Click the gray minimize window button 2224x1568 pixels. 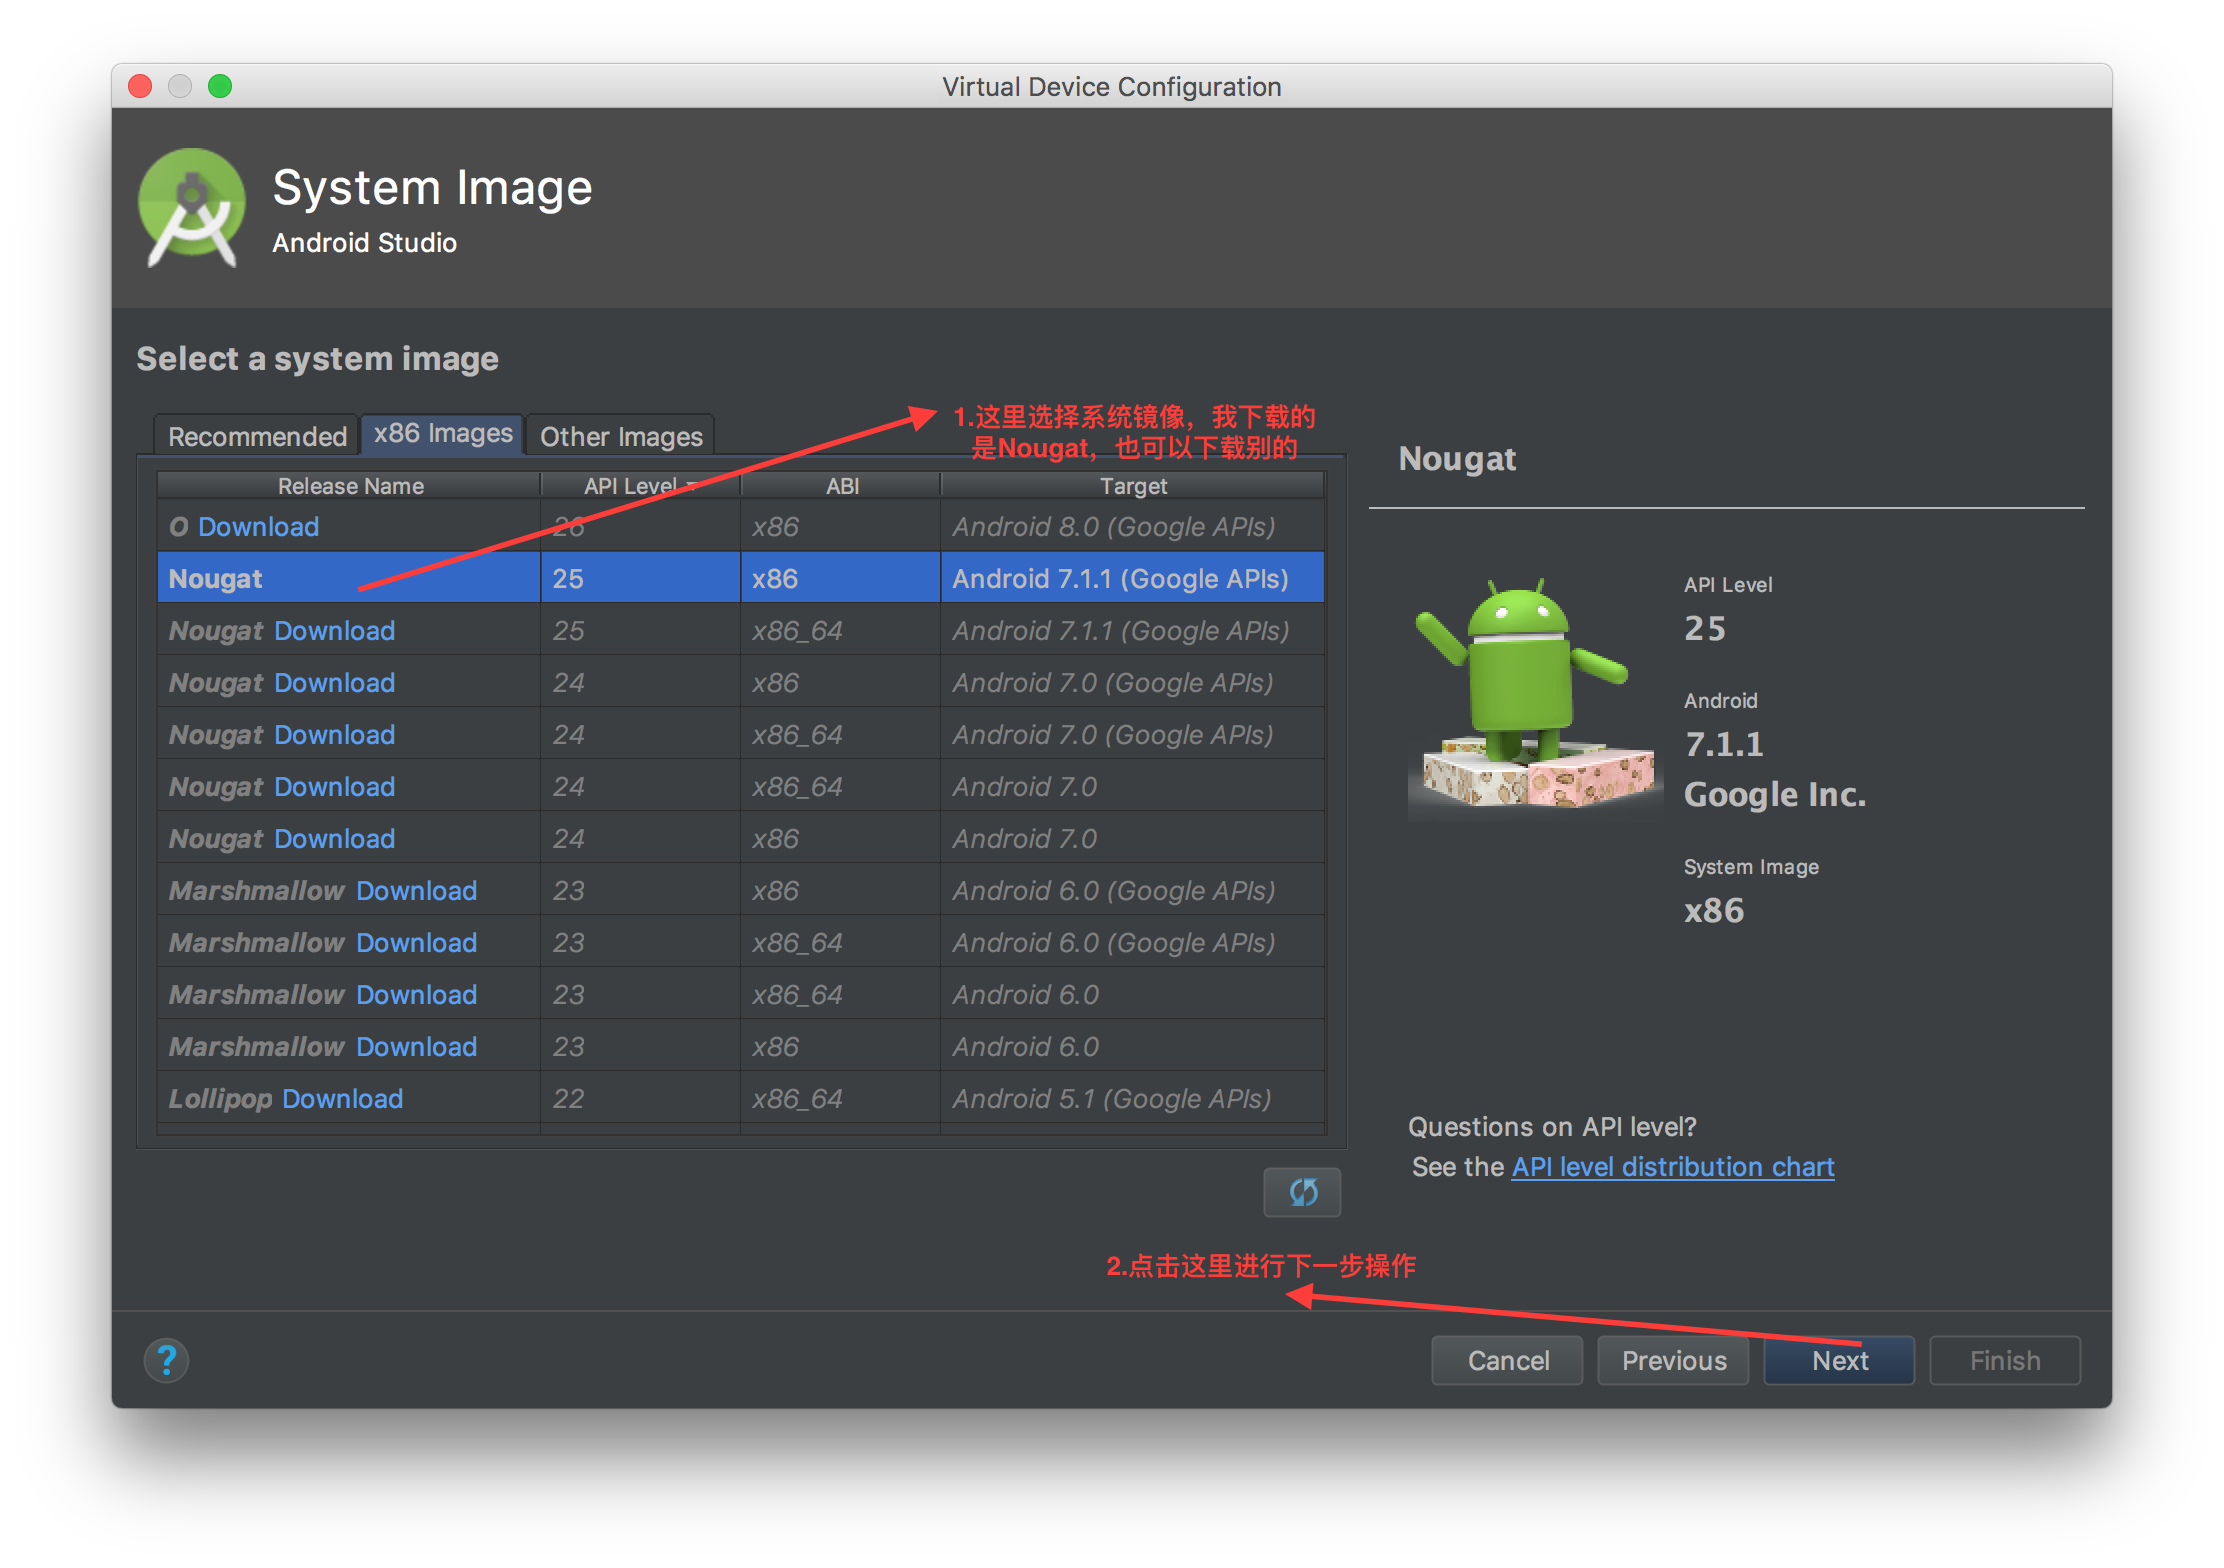(x=180, y=87)
